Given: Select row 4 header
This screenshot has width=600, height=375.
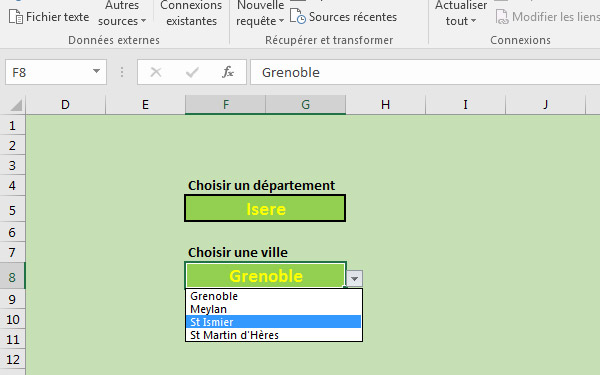Looking at the screenshot, I should (13, 185).
